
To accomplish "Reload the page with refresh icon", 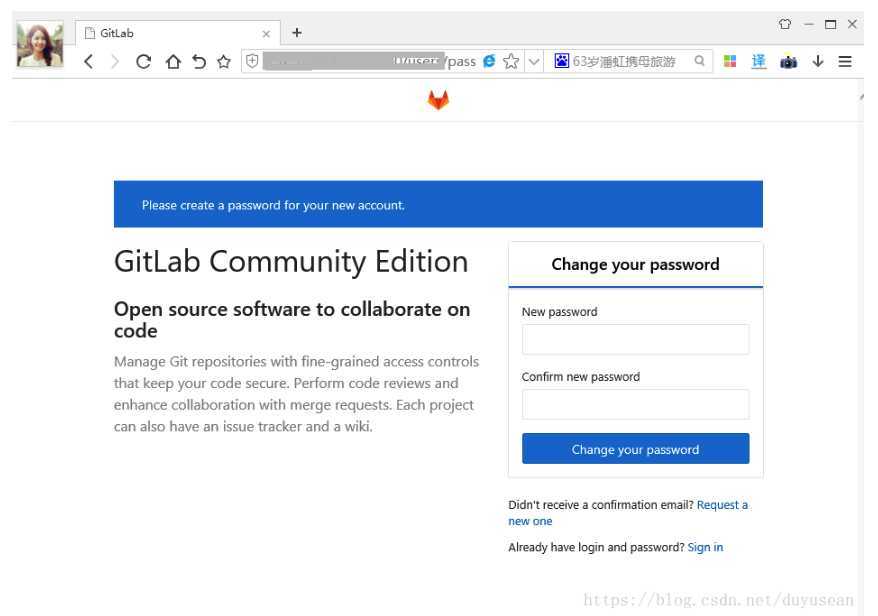I will tap(143, 61).
